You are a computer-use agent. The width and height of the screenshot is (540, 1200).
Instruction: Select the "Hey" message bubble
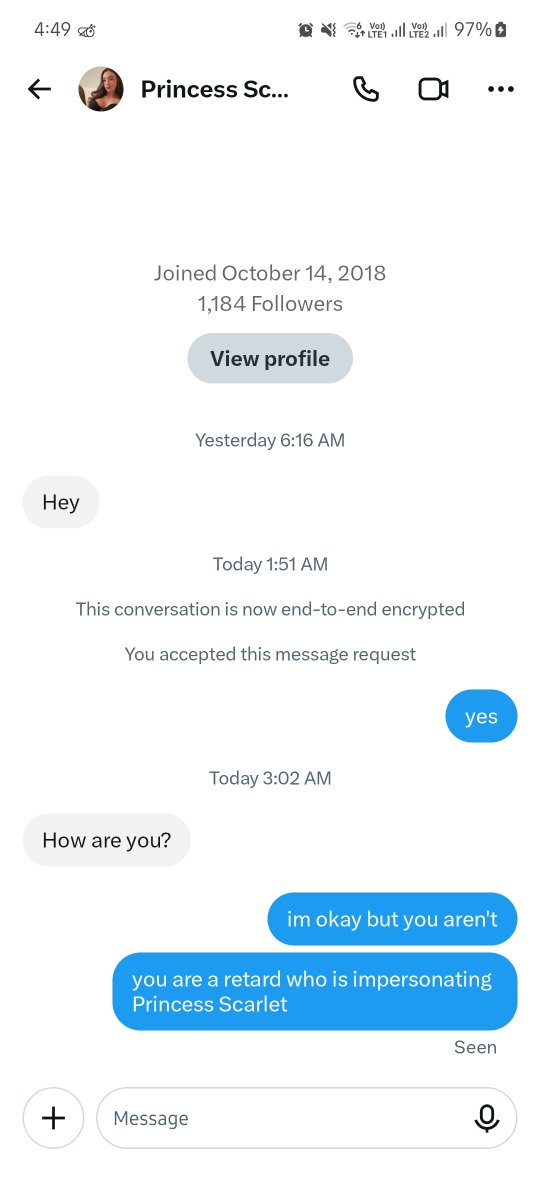(61, 502)
